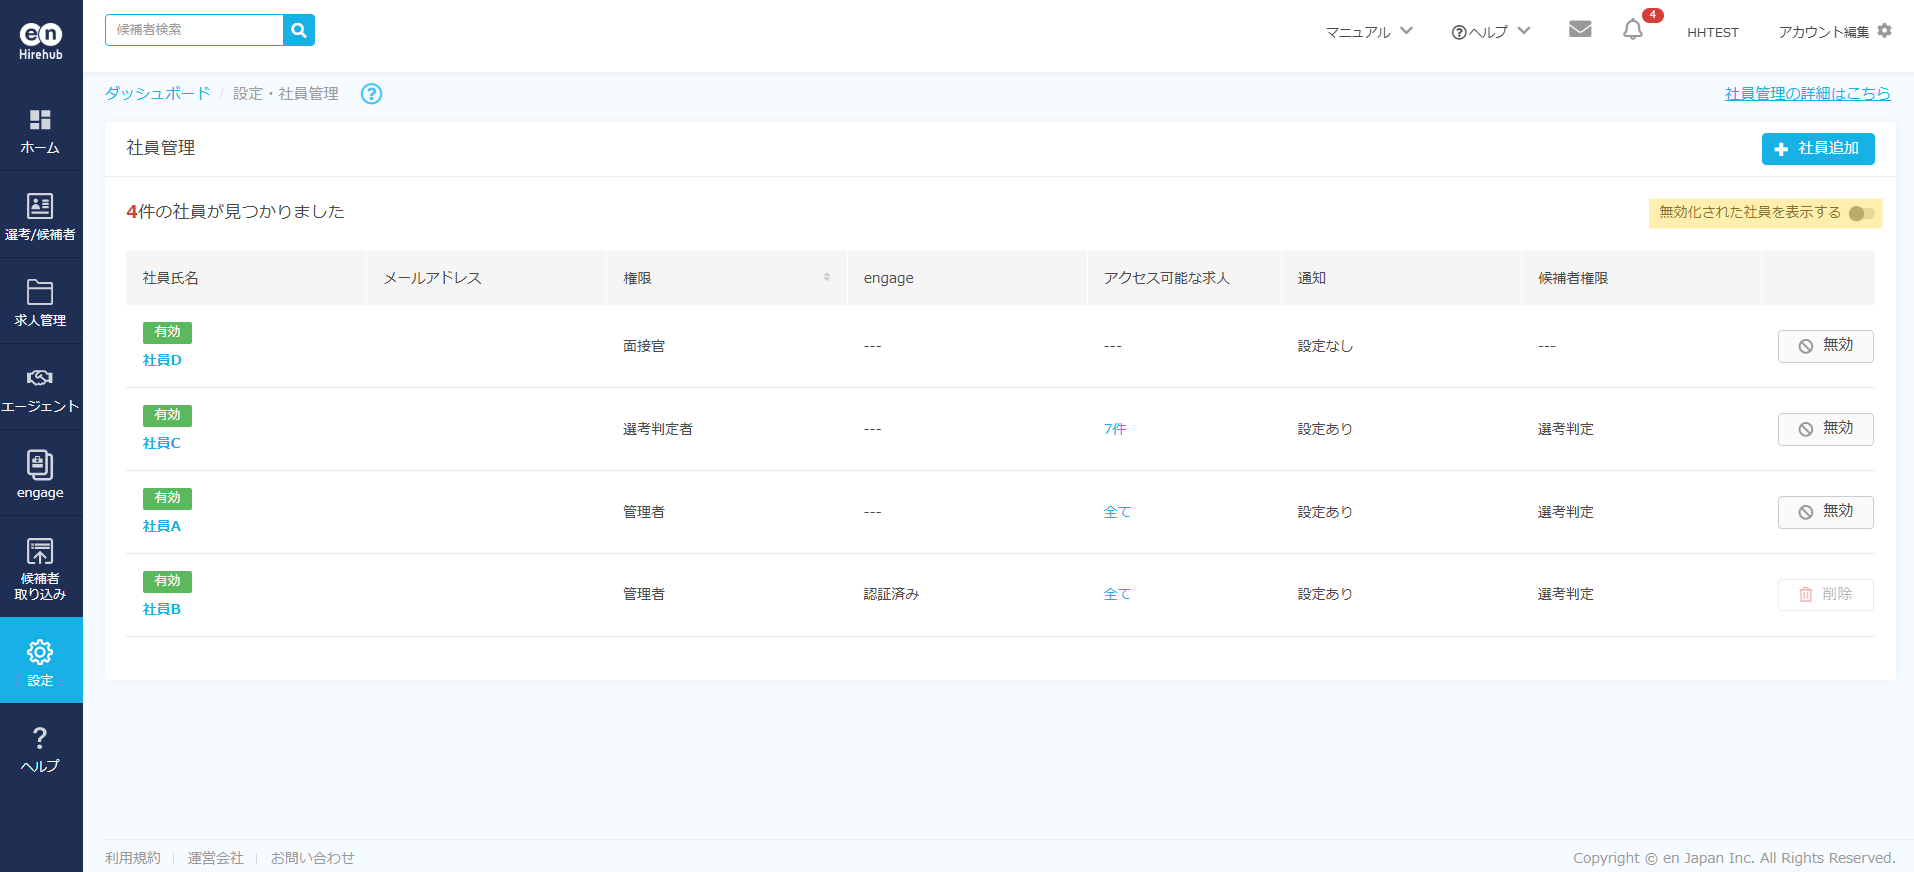
Task: Expand the ヘルプ dropdown in header
Action: coord(1490,32)
